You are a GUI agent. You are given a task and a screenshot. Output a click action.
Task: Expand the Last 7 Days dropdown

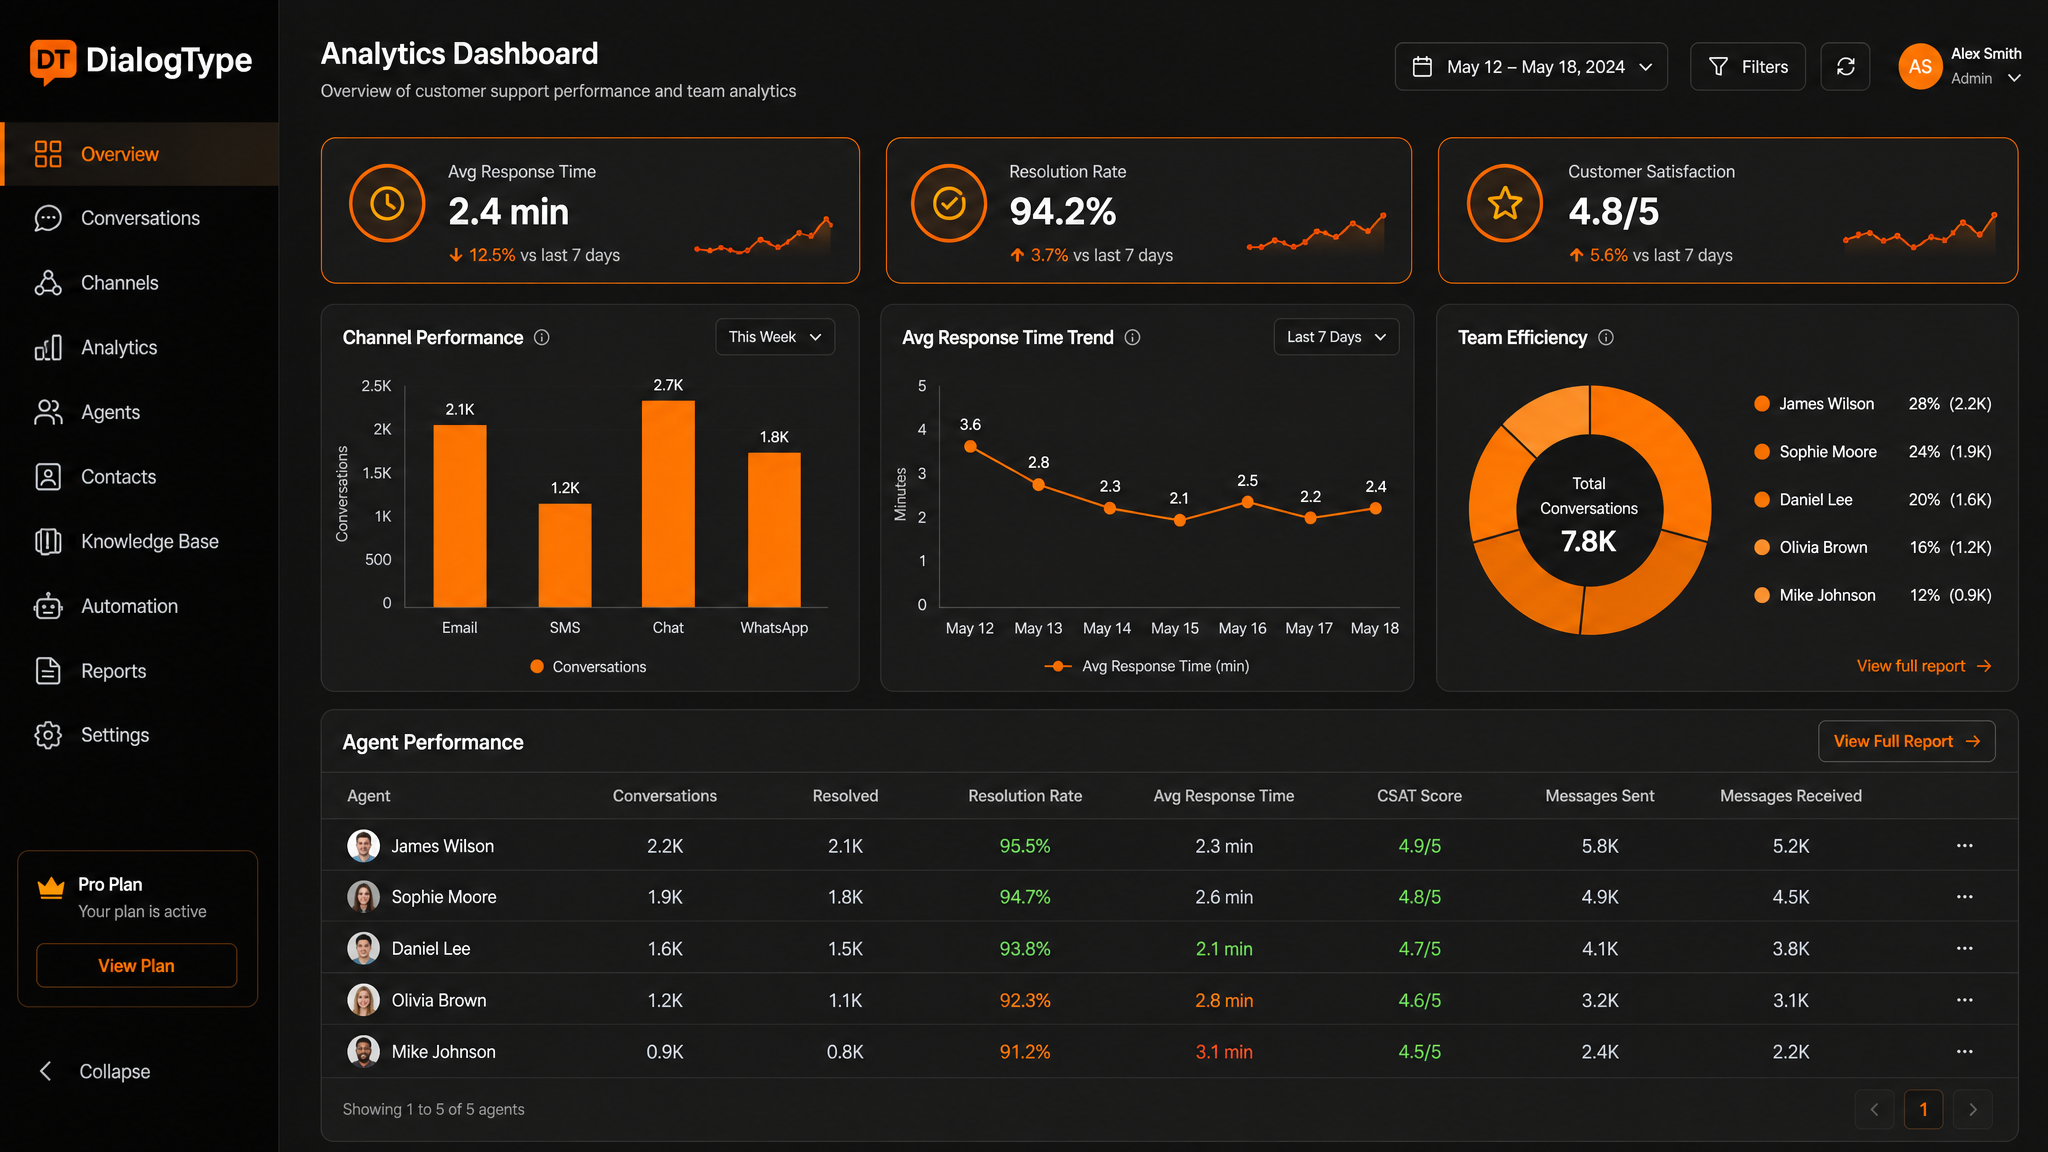[1336, 337]
